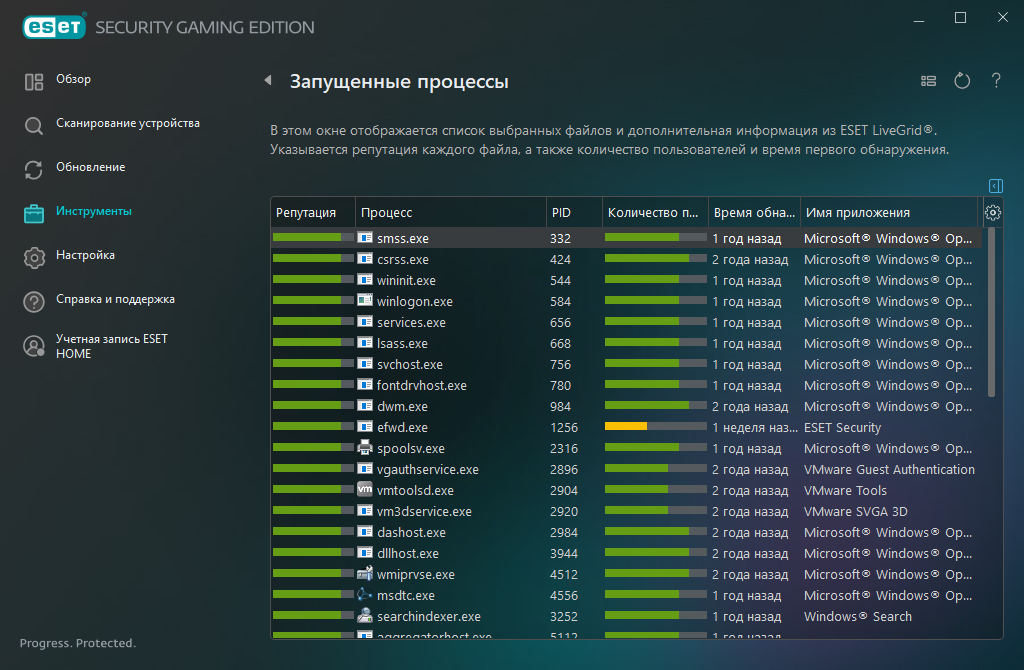Open Справка и поддержка section

(x=115, y=299)
